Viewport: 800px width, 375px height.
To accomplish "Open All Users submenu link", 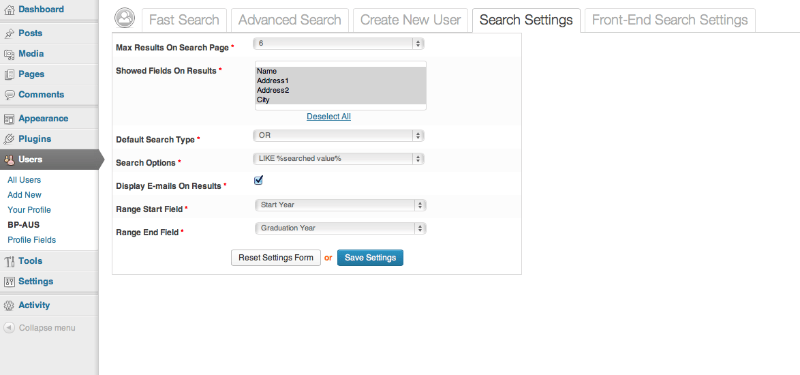I will [24, 180].
